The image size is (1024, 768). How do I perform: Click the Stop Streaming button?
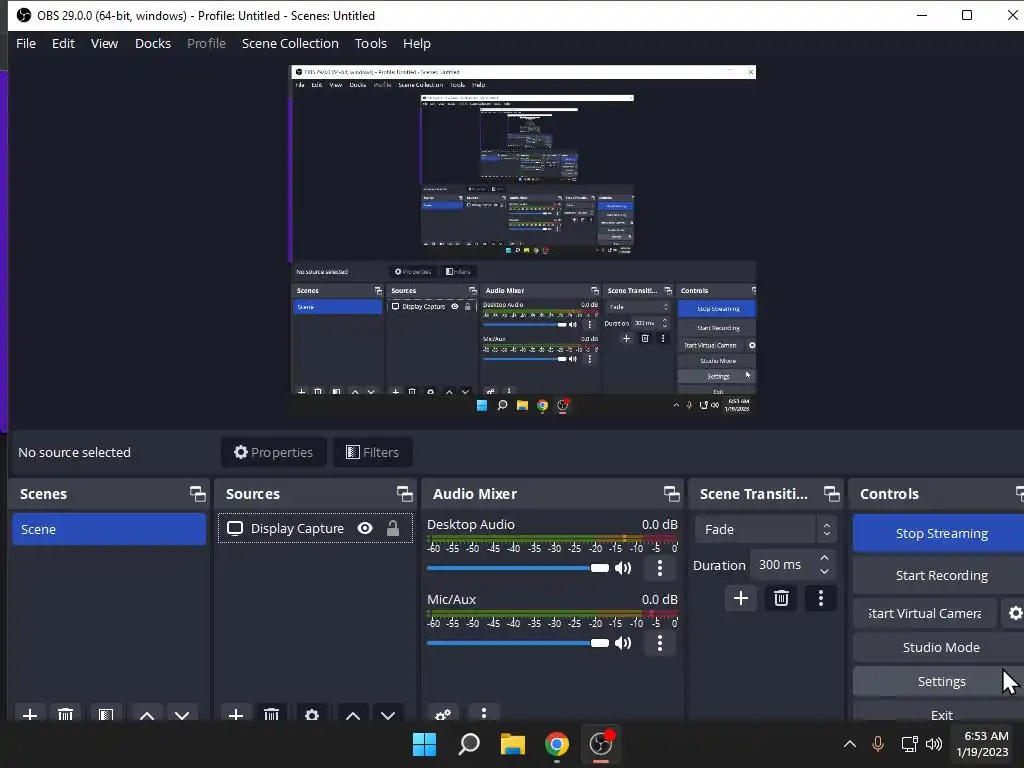[941, 534]
